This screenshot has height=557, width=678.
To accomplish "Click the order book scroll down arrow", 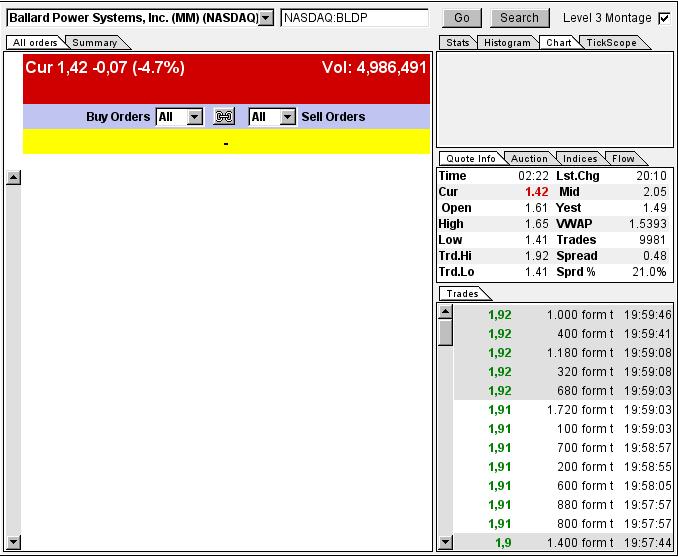I will [x=13, y=542].
